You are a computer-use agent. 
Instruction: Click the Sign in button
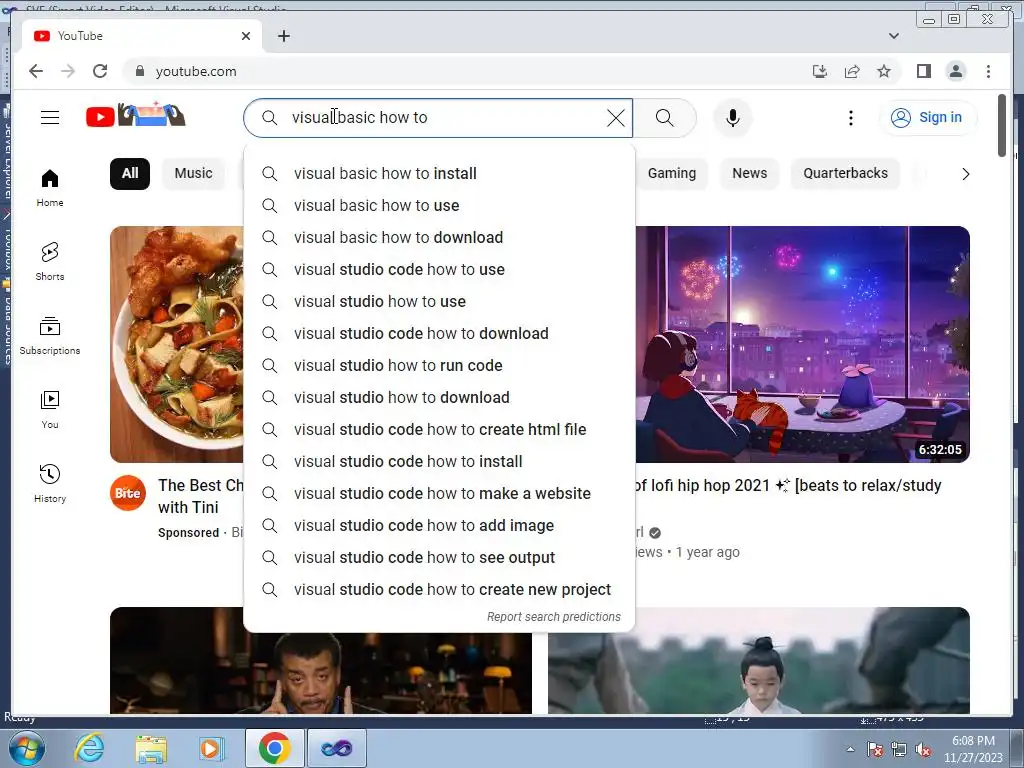928,118
